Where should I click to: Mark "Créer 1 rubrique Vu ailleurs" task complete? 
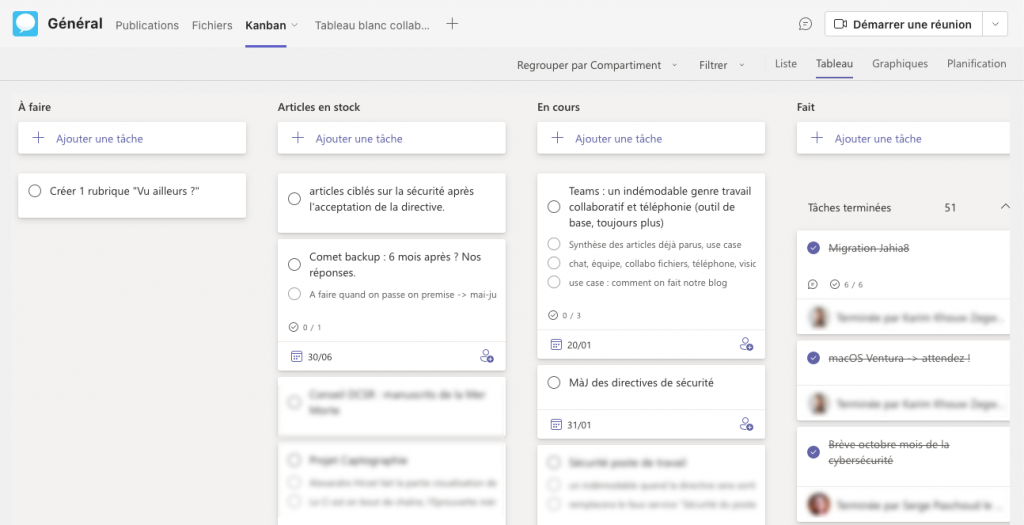[x=35, y=190]
